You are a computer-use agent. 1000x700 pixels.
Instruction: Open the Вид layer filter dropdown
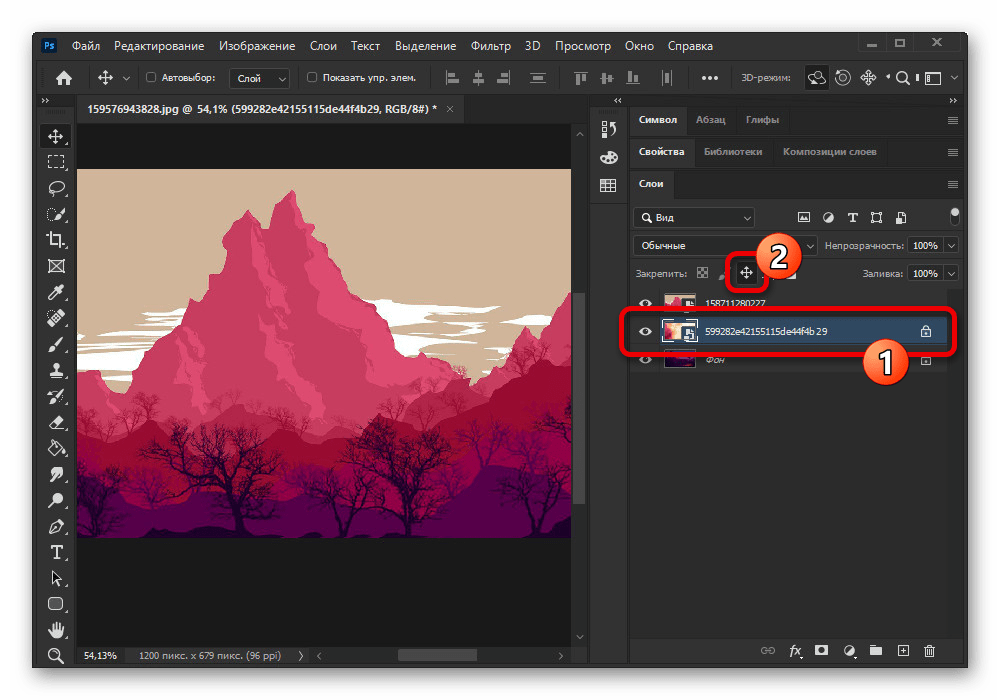(x=694, y=217)
